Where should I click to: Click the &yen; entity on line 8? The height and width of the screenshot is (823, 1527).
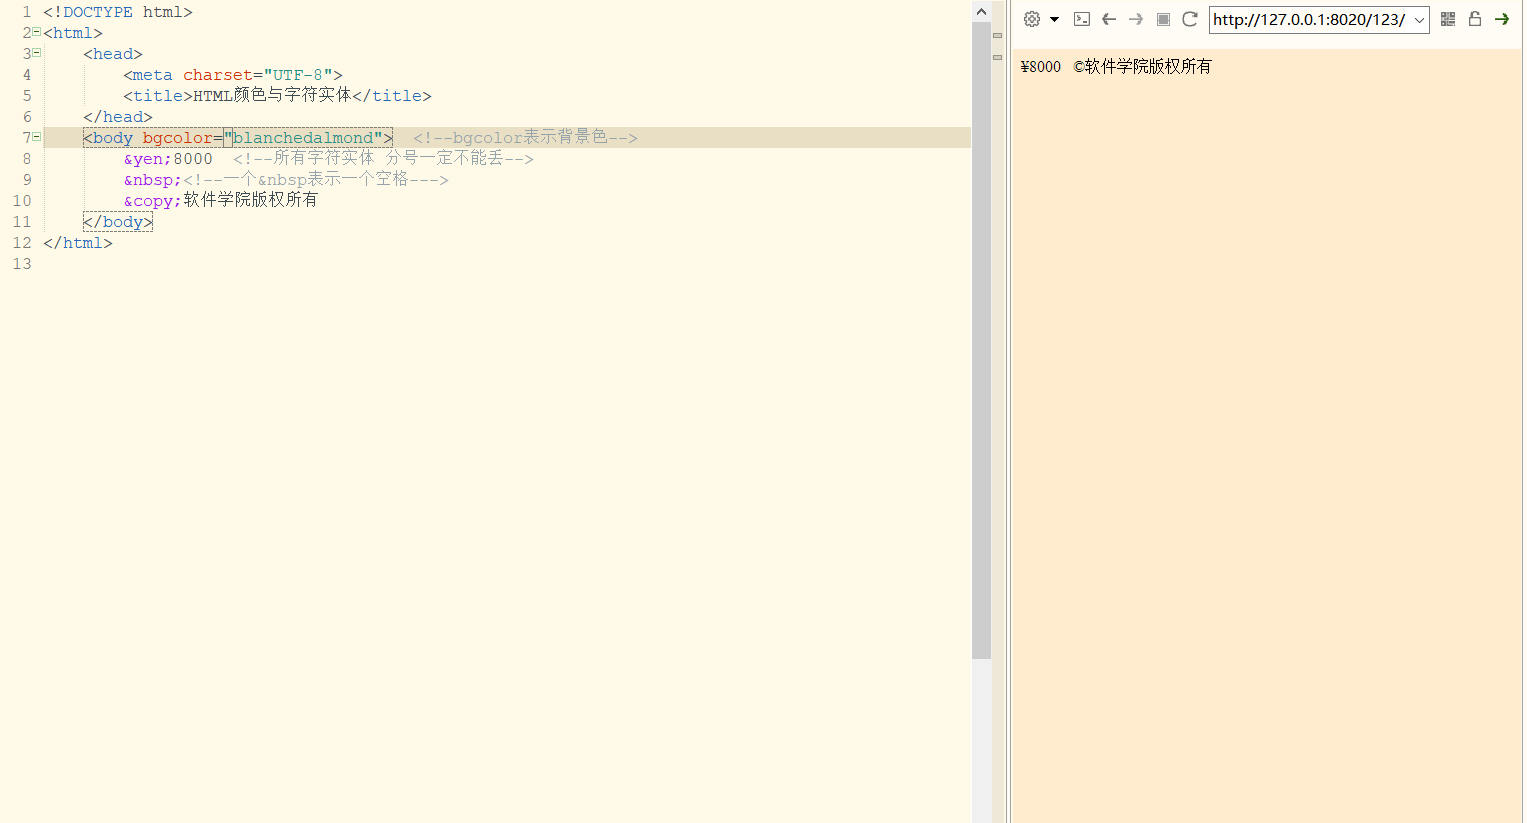pyautogui.click(x=148, y=159)
